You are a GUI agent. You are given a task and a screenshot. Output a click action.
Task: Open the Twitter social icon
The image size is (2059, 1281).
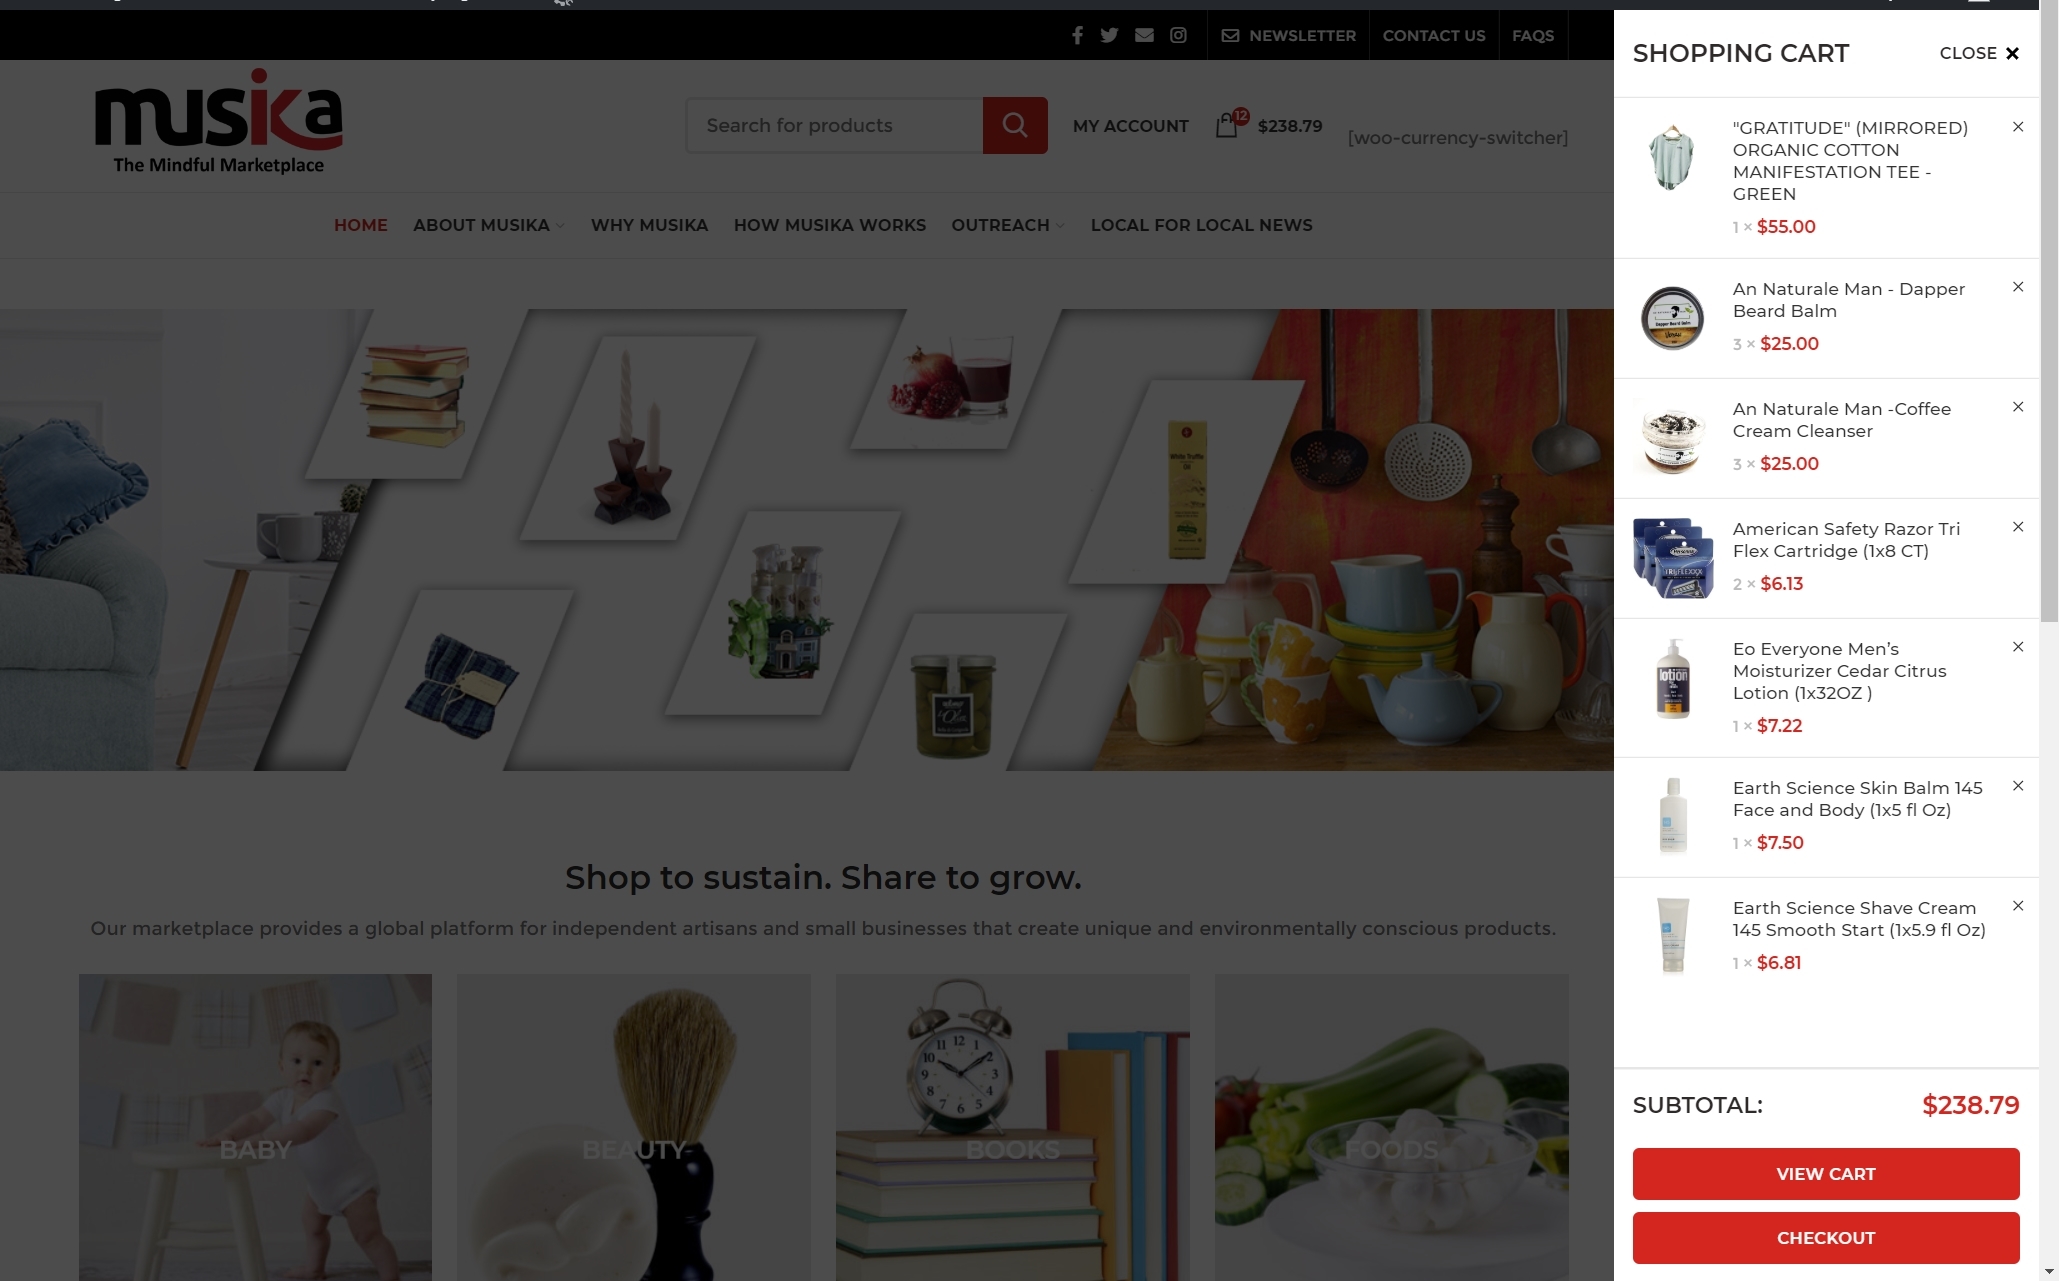pos(1109,35)
